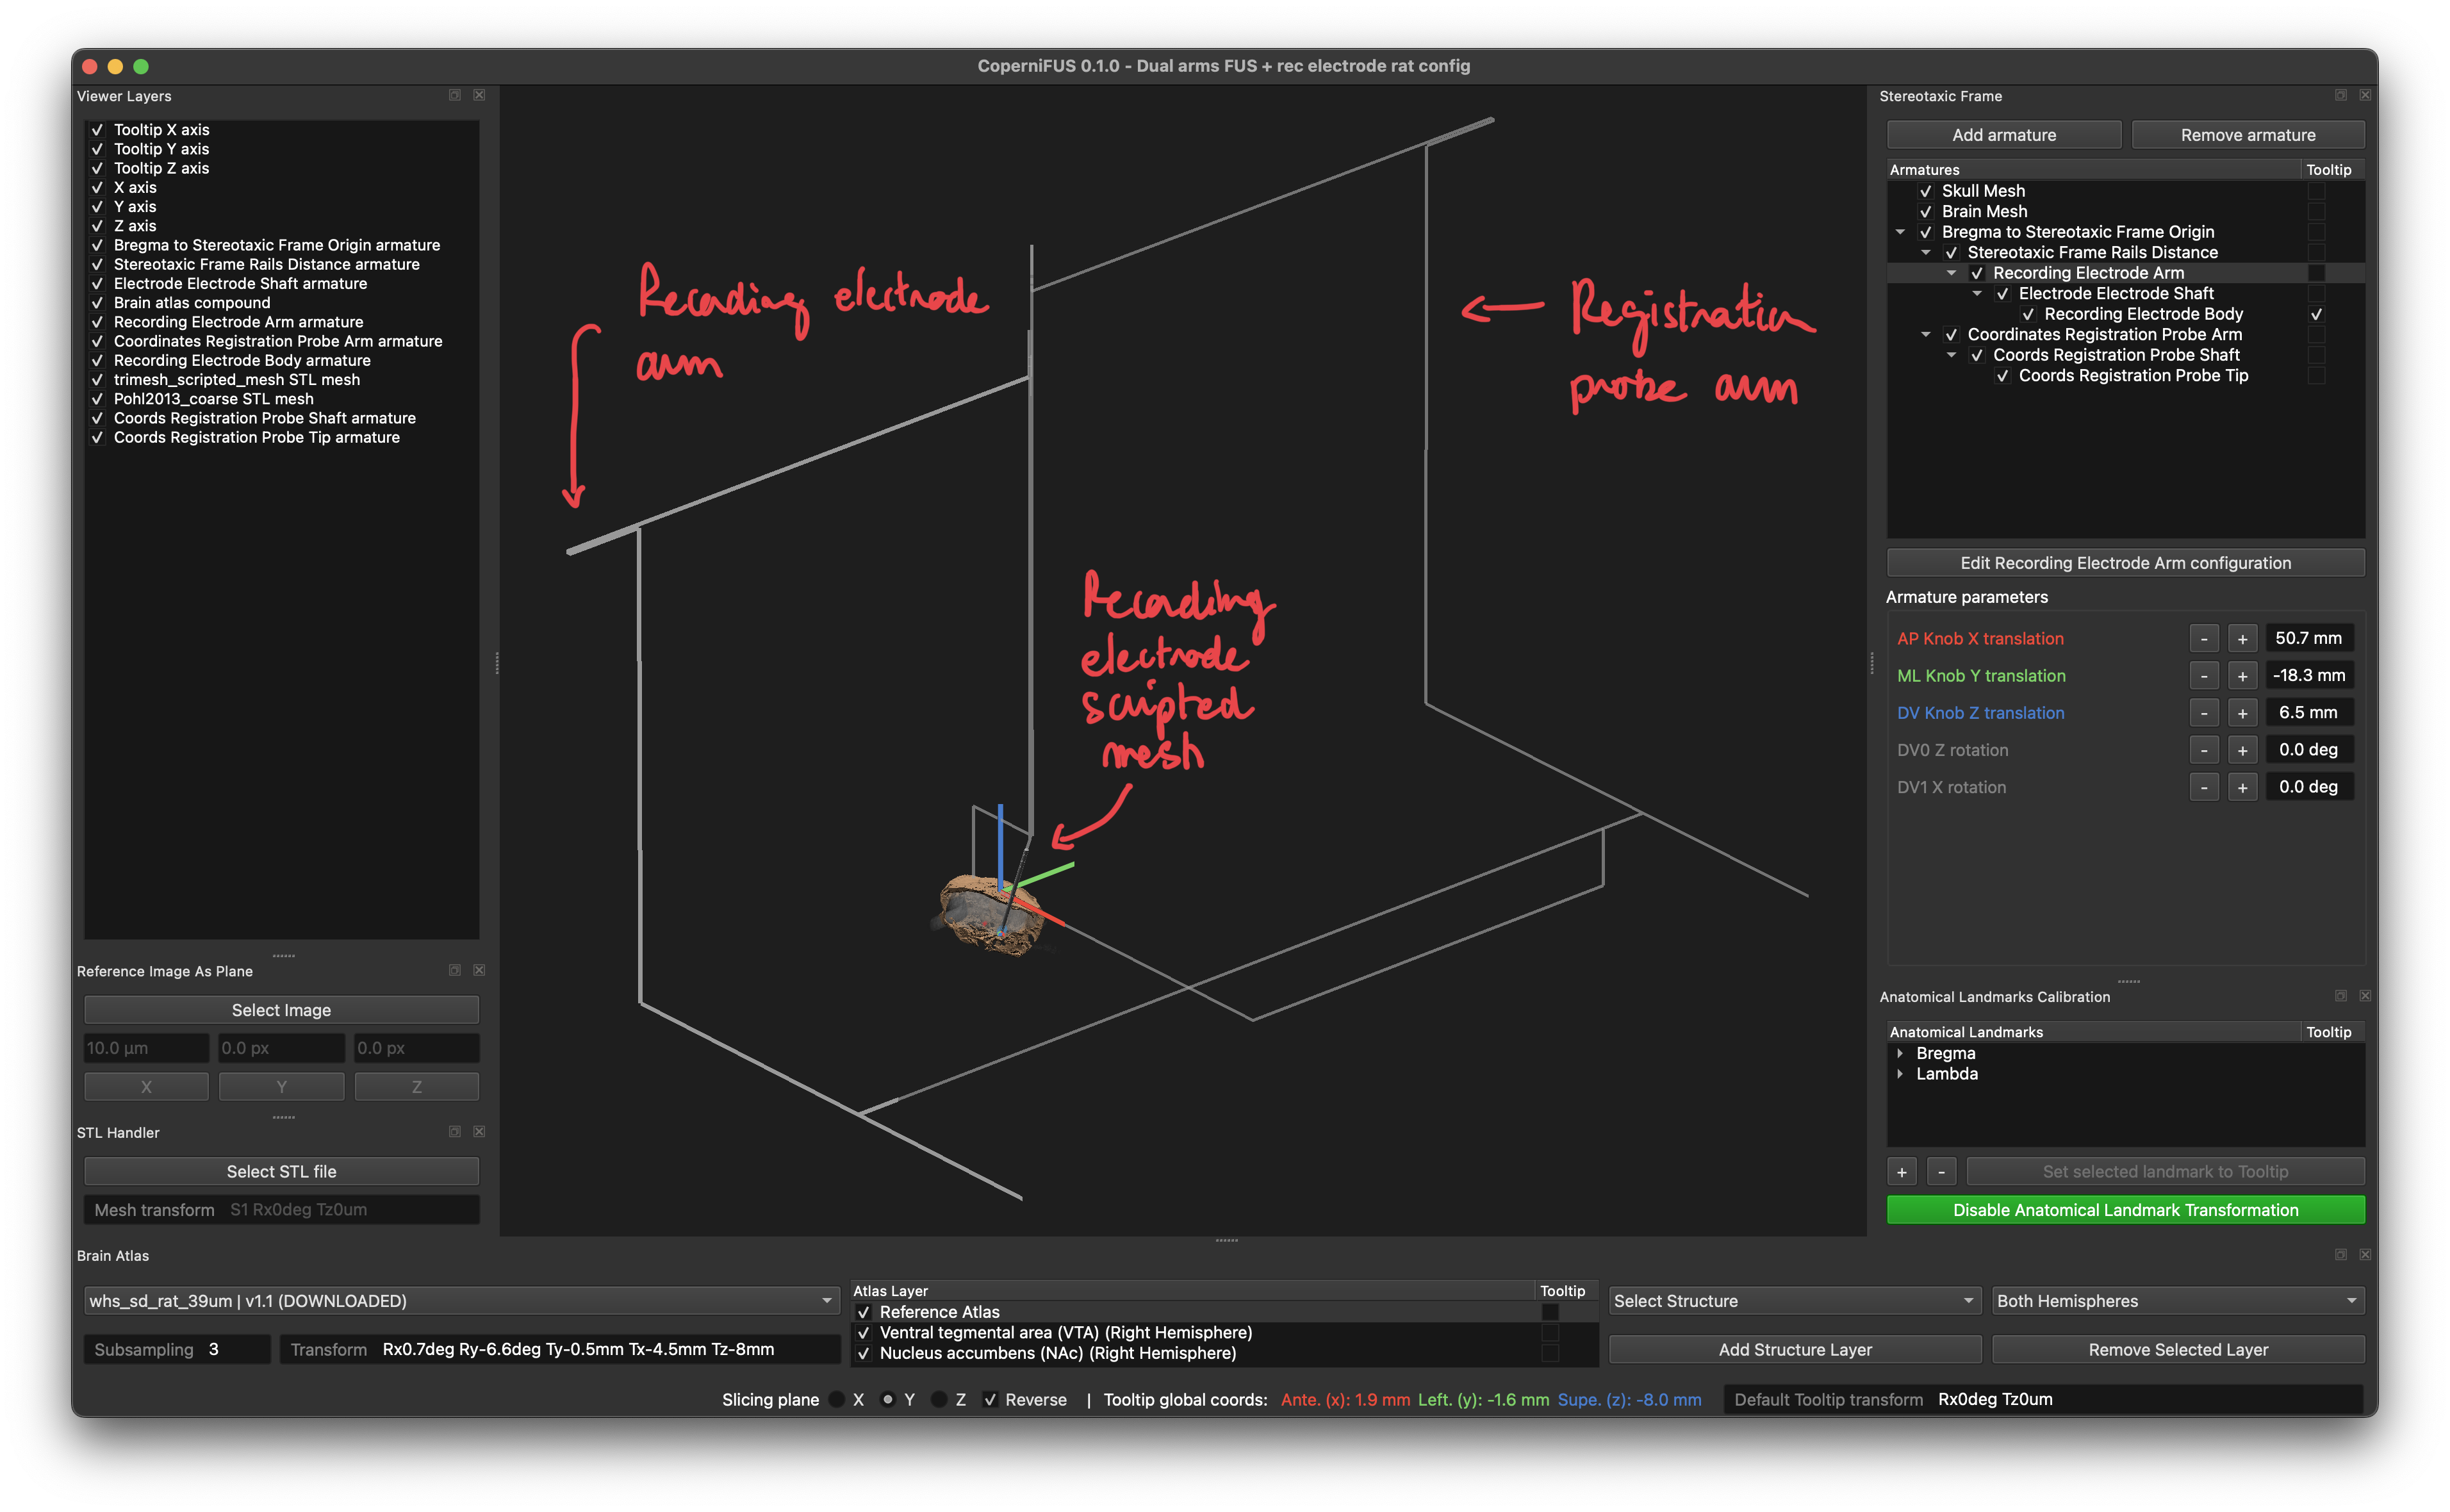
Task: Float the Reference Image As Plane panel
Action: pyautogui.click(x=455, y=970)
